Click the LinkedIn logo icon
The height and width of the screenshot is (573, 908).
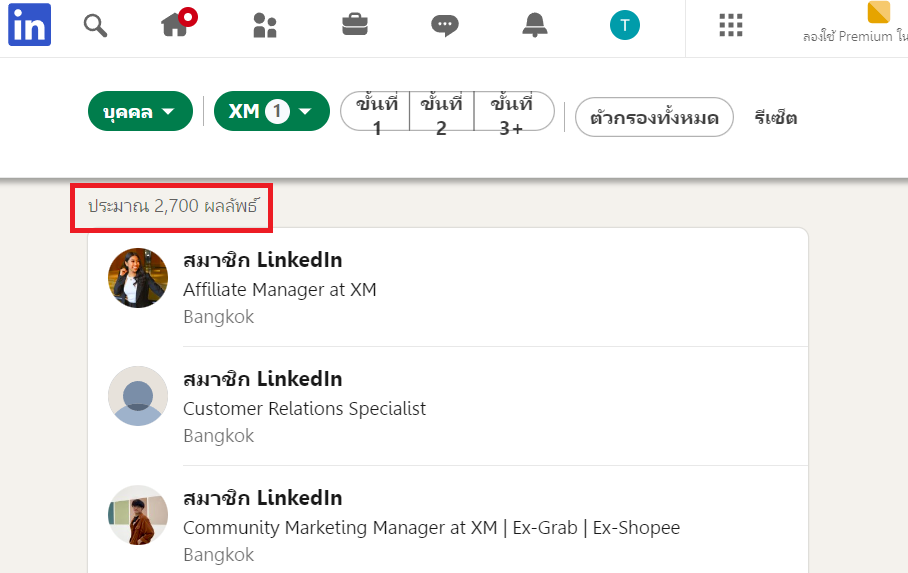pos(29,25)
